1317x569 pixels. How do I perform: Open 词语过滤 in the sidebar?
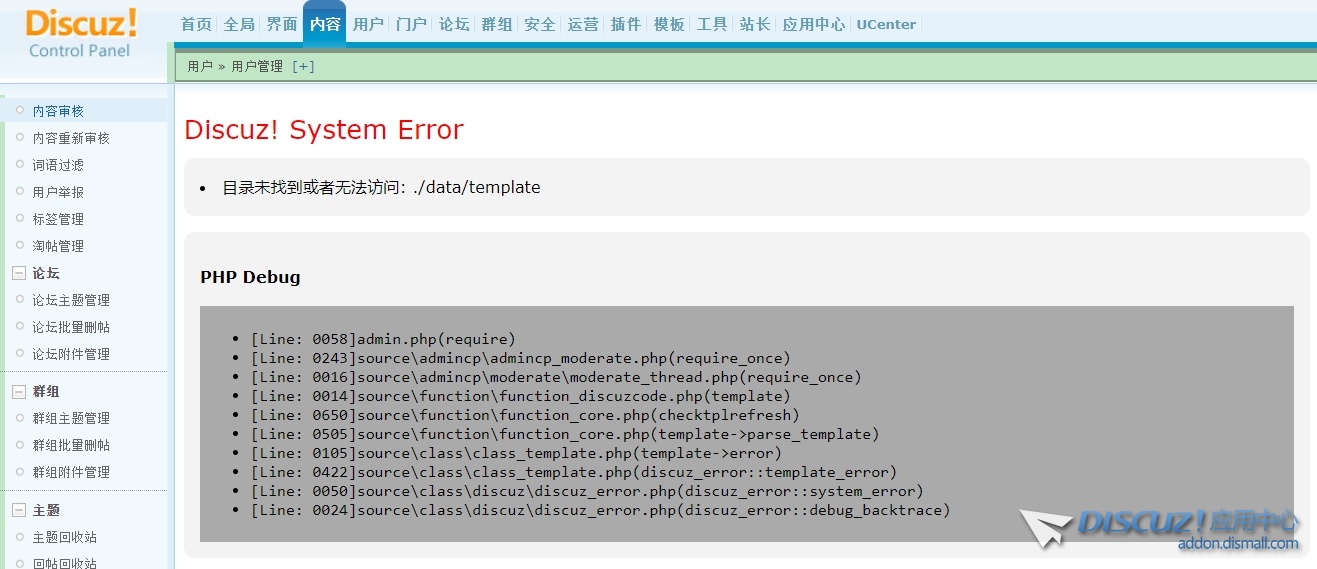(58, 165)
